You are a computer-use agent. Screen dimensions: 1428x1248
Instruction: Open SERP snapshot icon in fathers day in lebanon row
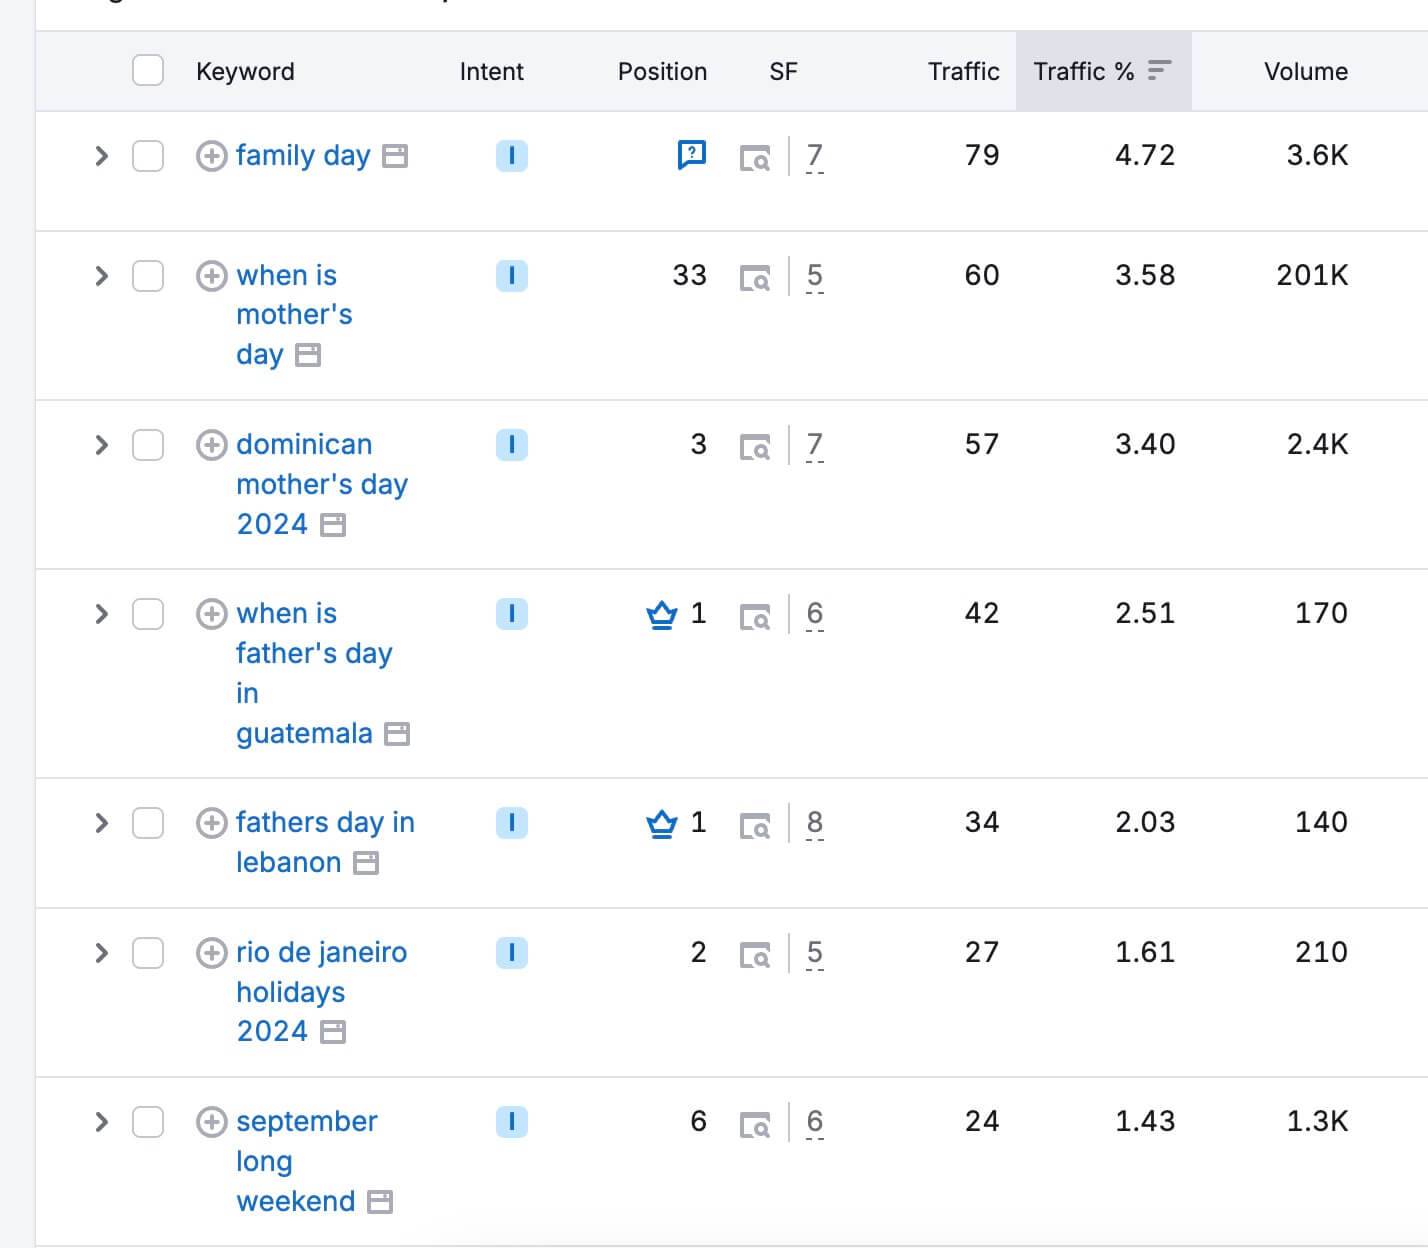click(755, 824)
